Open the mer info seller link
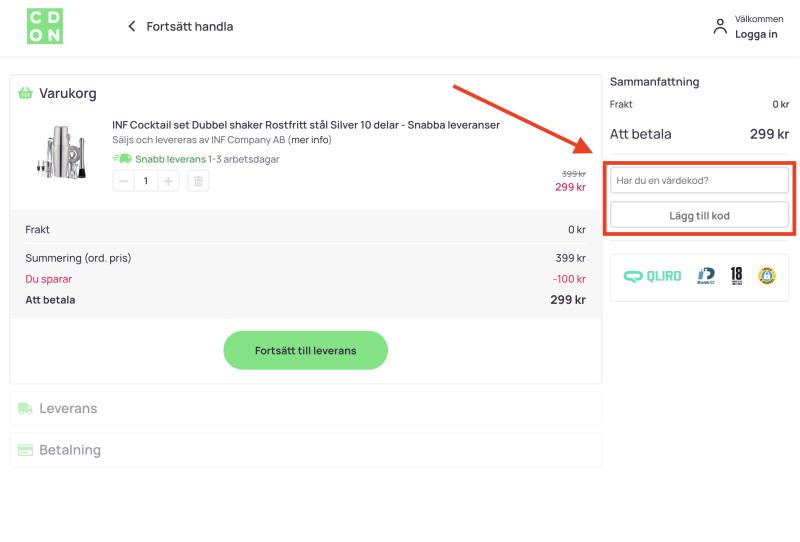800x542 pixels. click(310, 140)
